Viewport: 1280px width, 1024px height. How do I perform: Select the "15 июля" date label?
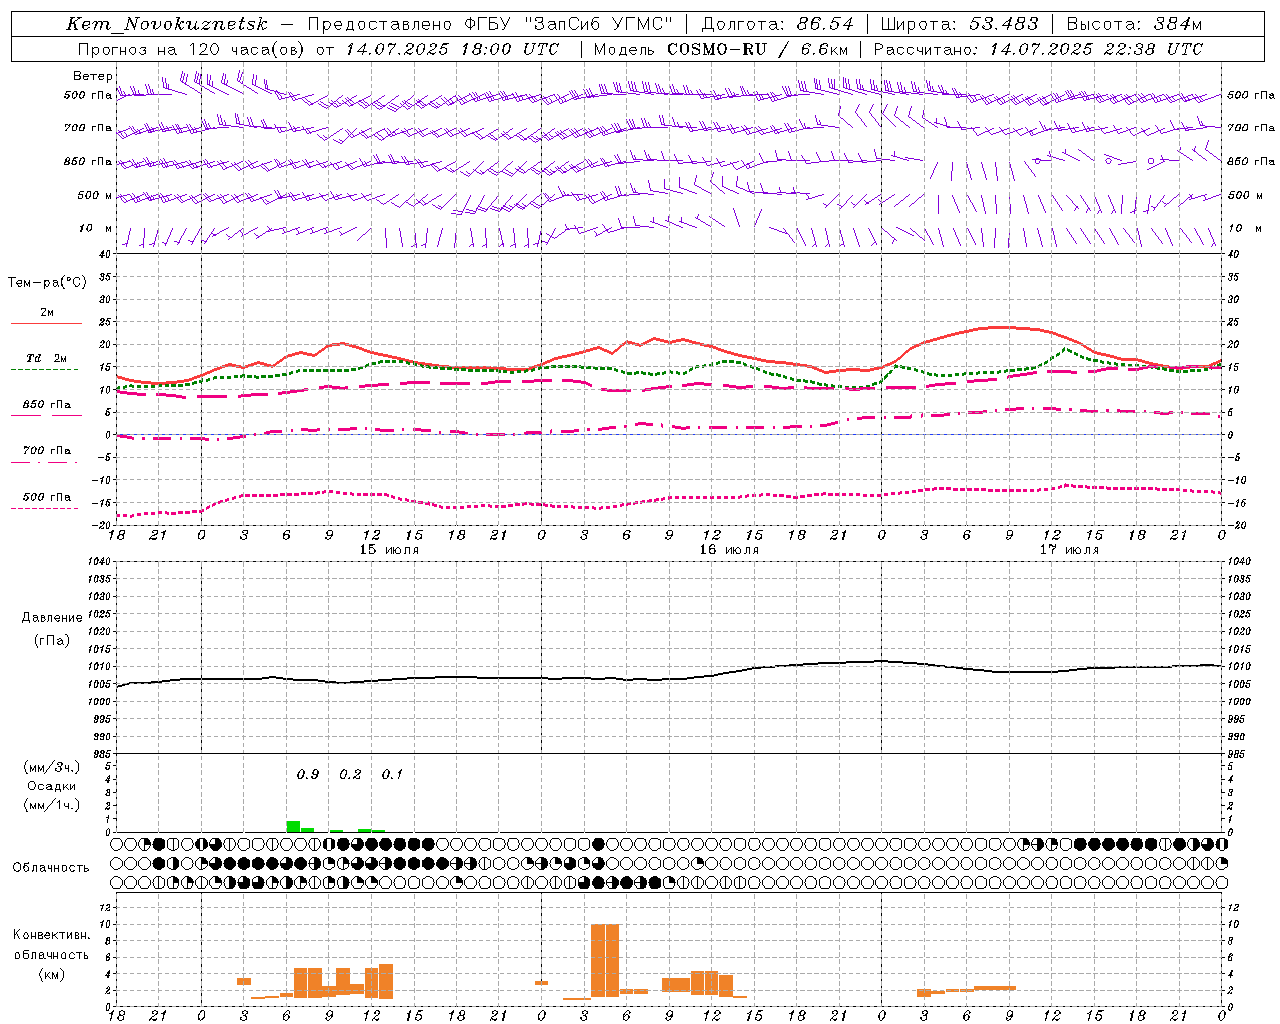(389, 549)
